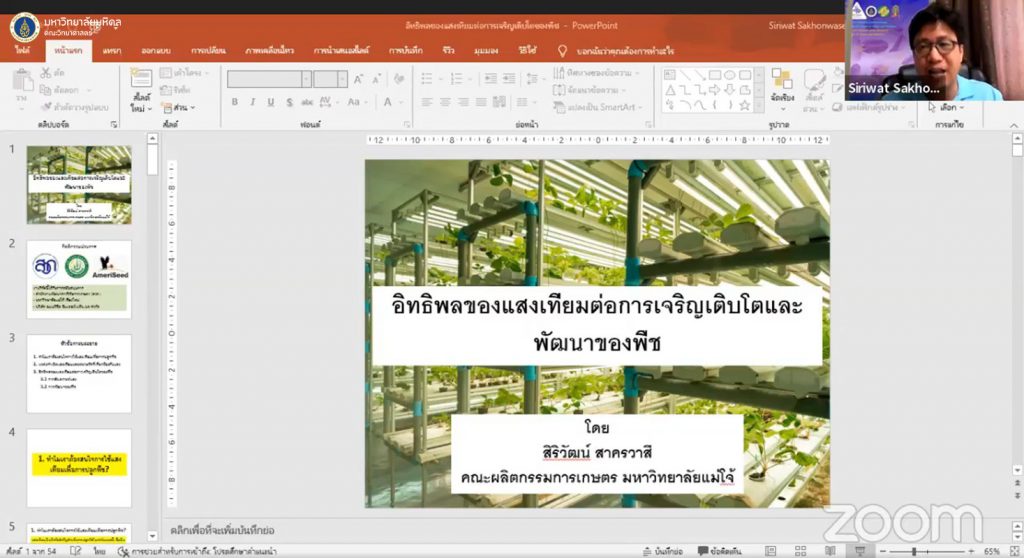Image resolution: width=1024 pixels, height=558 pixels.
Task: Select slide 3 thumbnail in panel
Action: click(x=79, y=373)
